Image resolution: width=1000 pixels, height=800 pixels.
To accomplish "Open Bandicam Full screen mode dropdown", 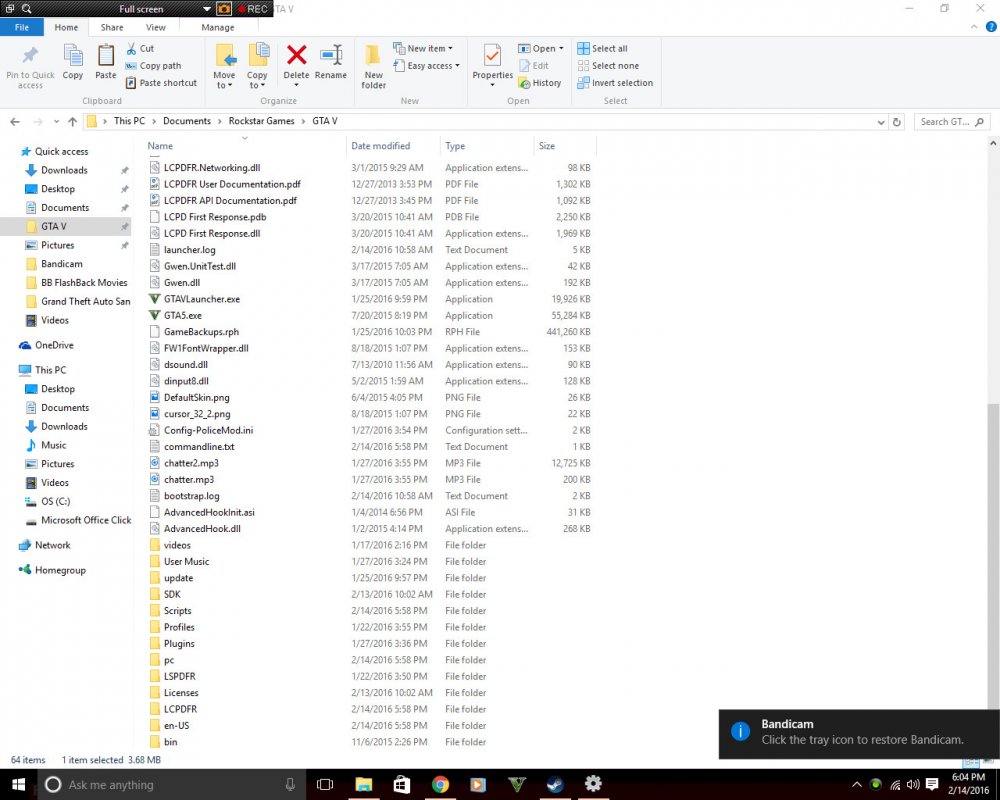I will click(207, 9).
